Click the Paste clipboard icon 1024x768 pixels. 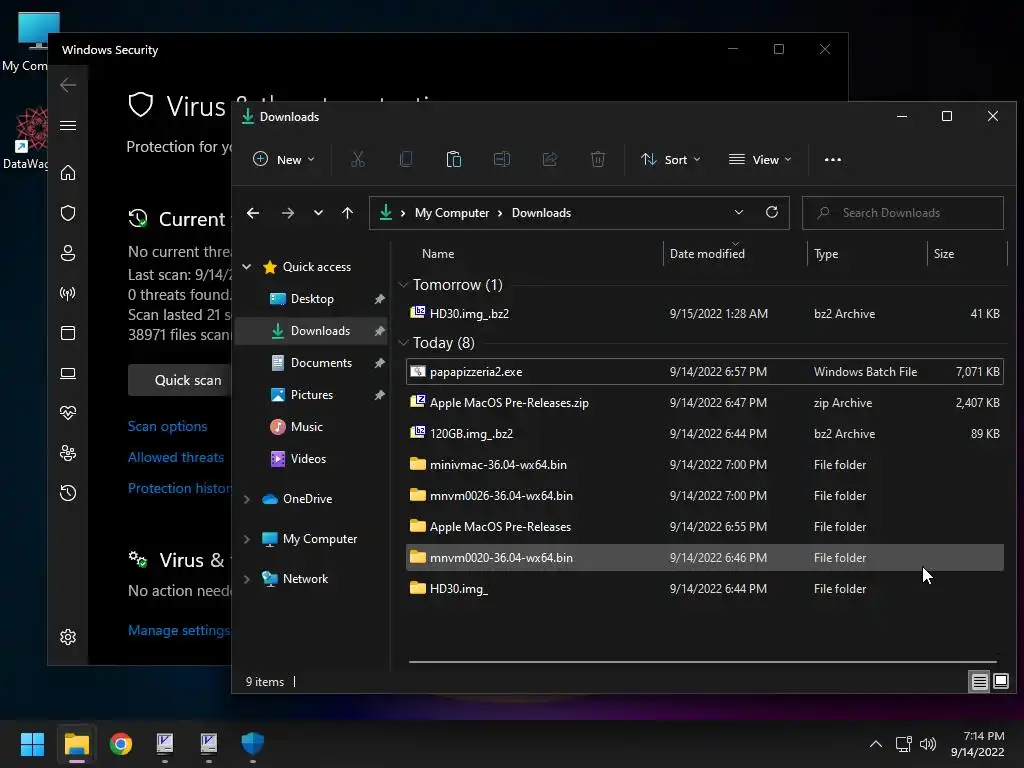454,159
